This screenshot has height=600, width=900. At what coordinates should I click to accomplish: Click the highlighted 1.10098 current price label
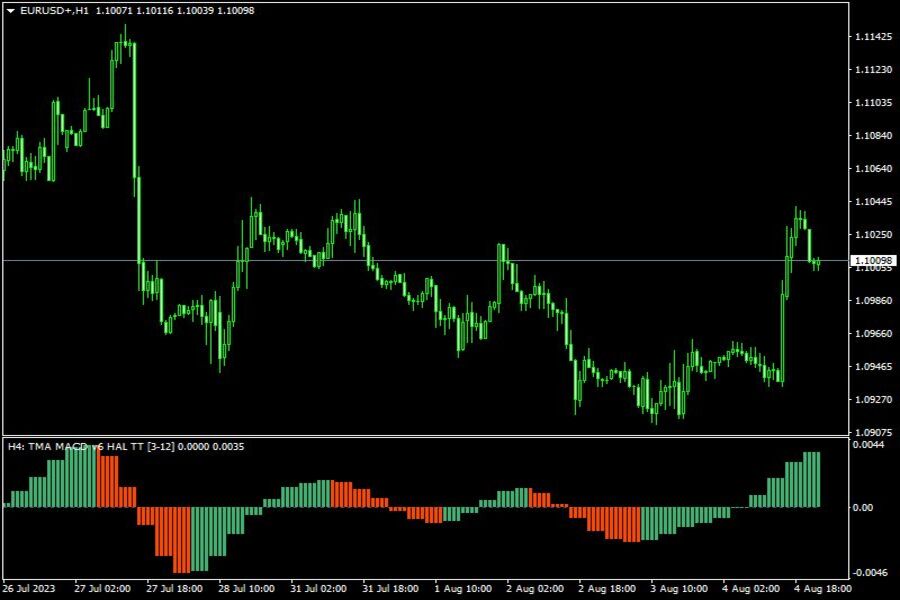[x=873, y=261]
